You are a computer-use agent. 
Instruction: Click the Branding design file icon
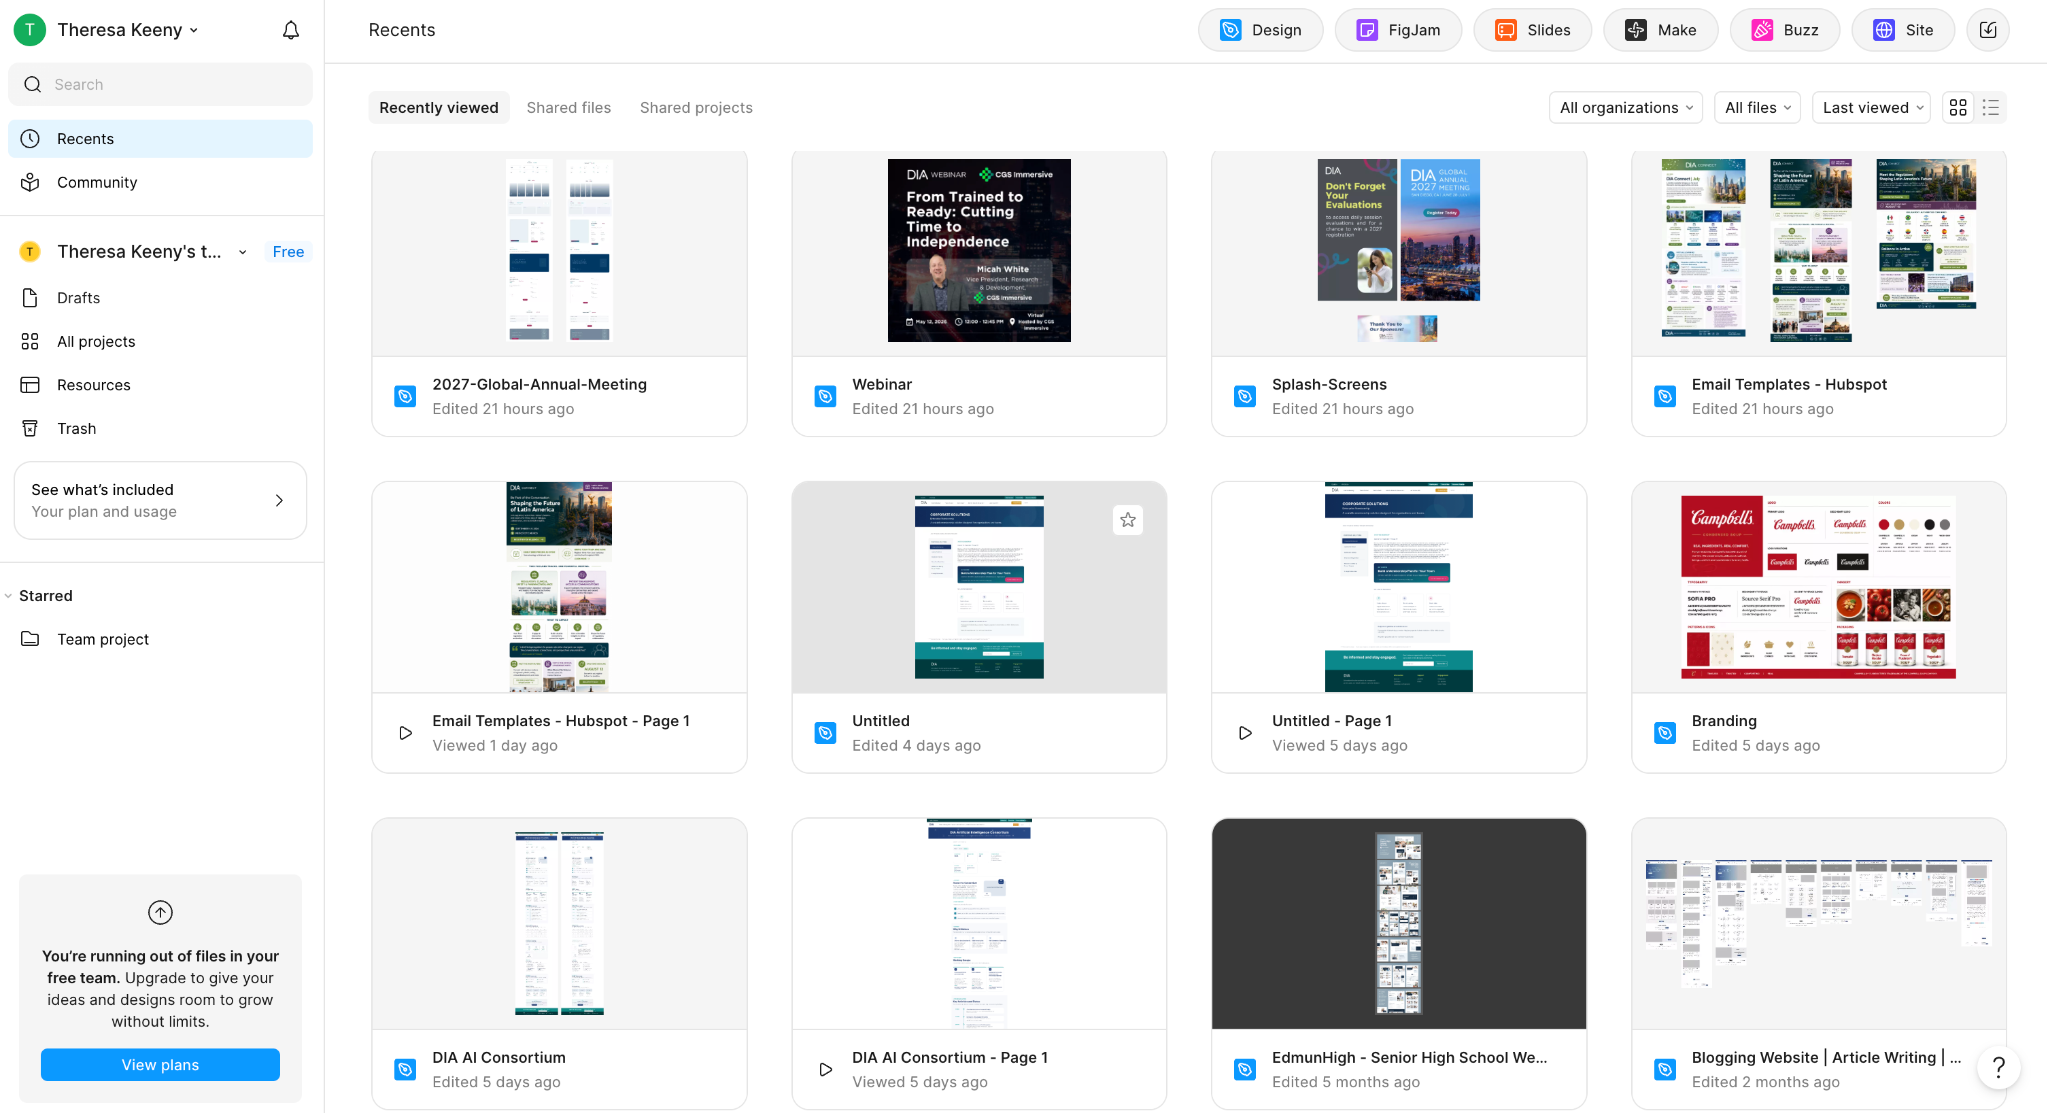point(1665,733)
